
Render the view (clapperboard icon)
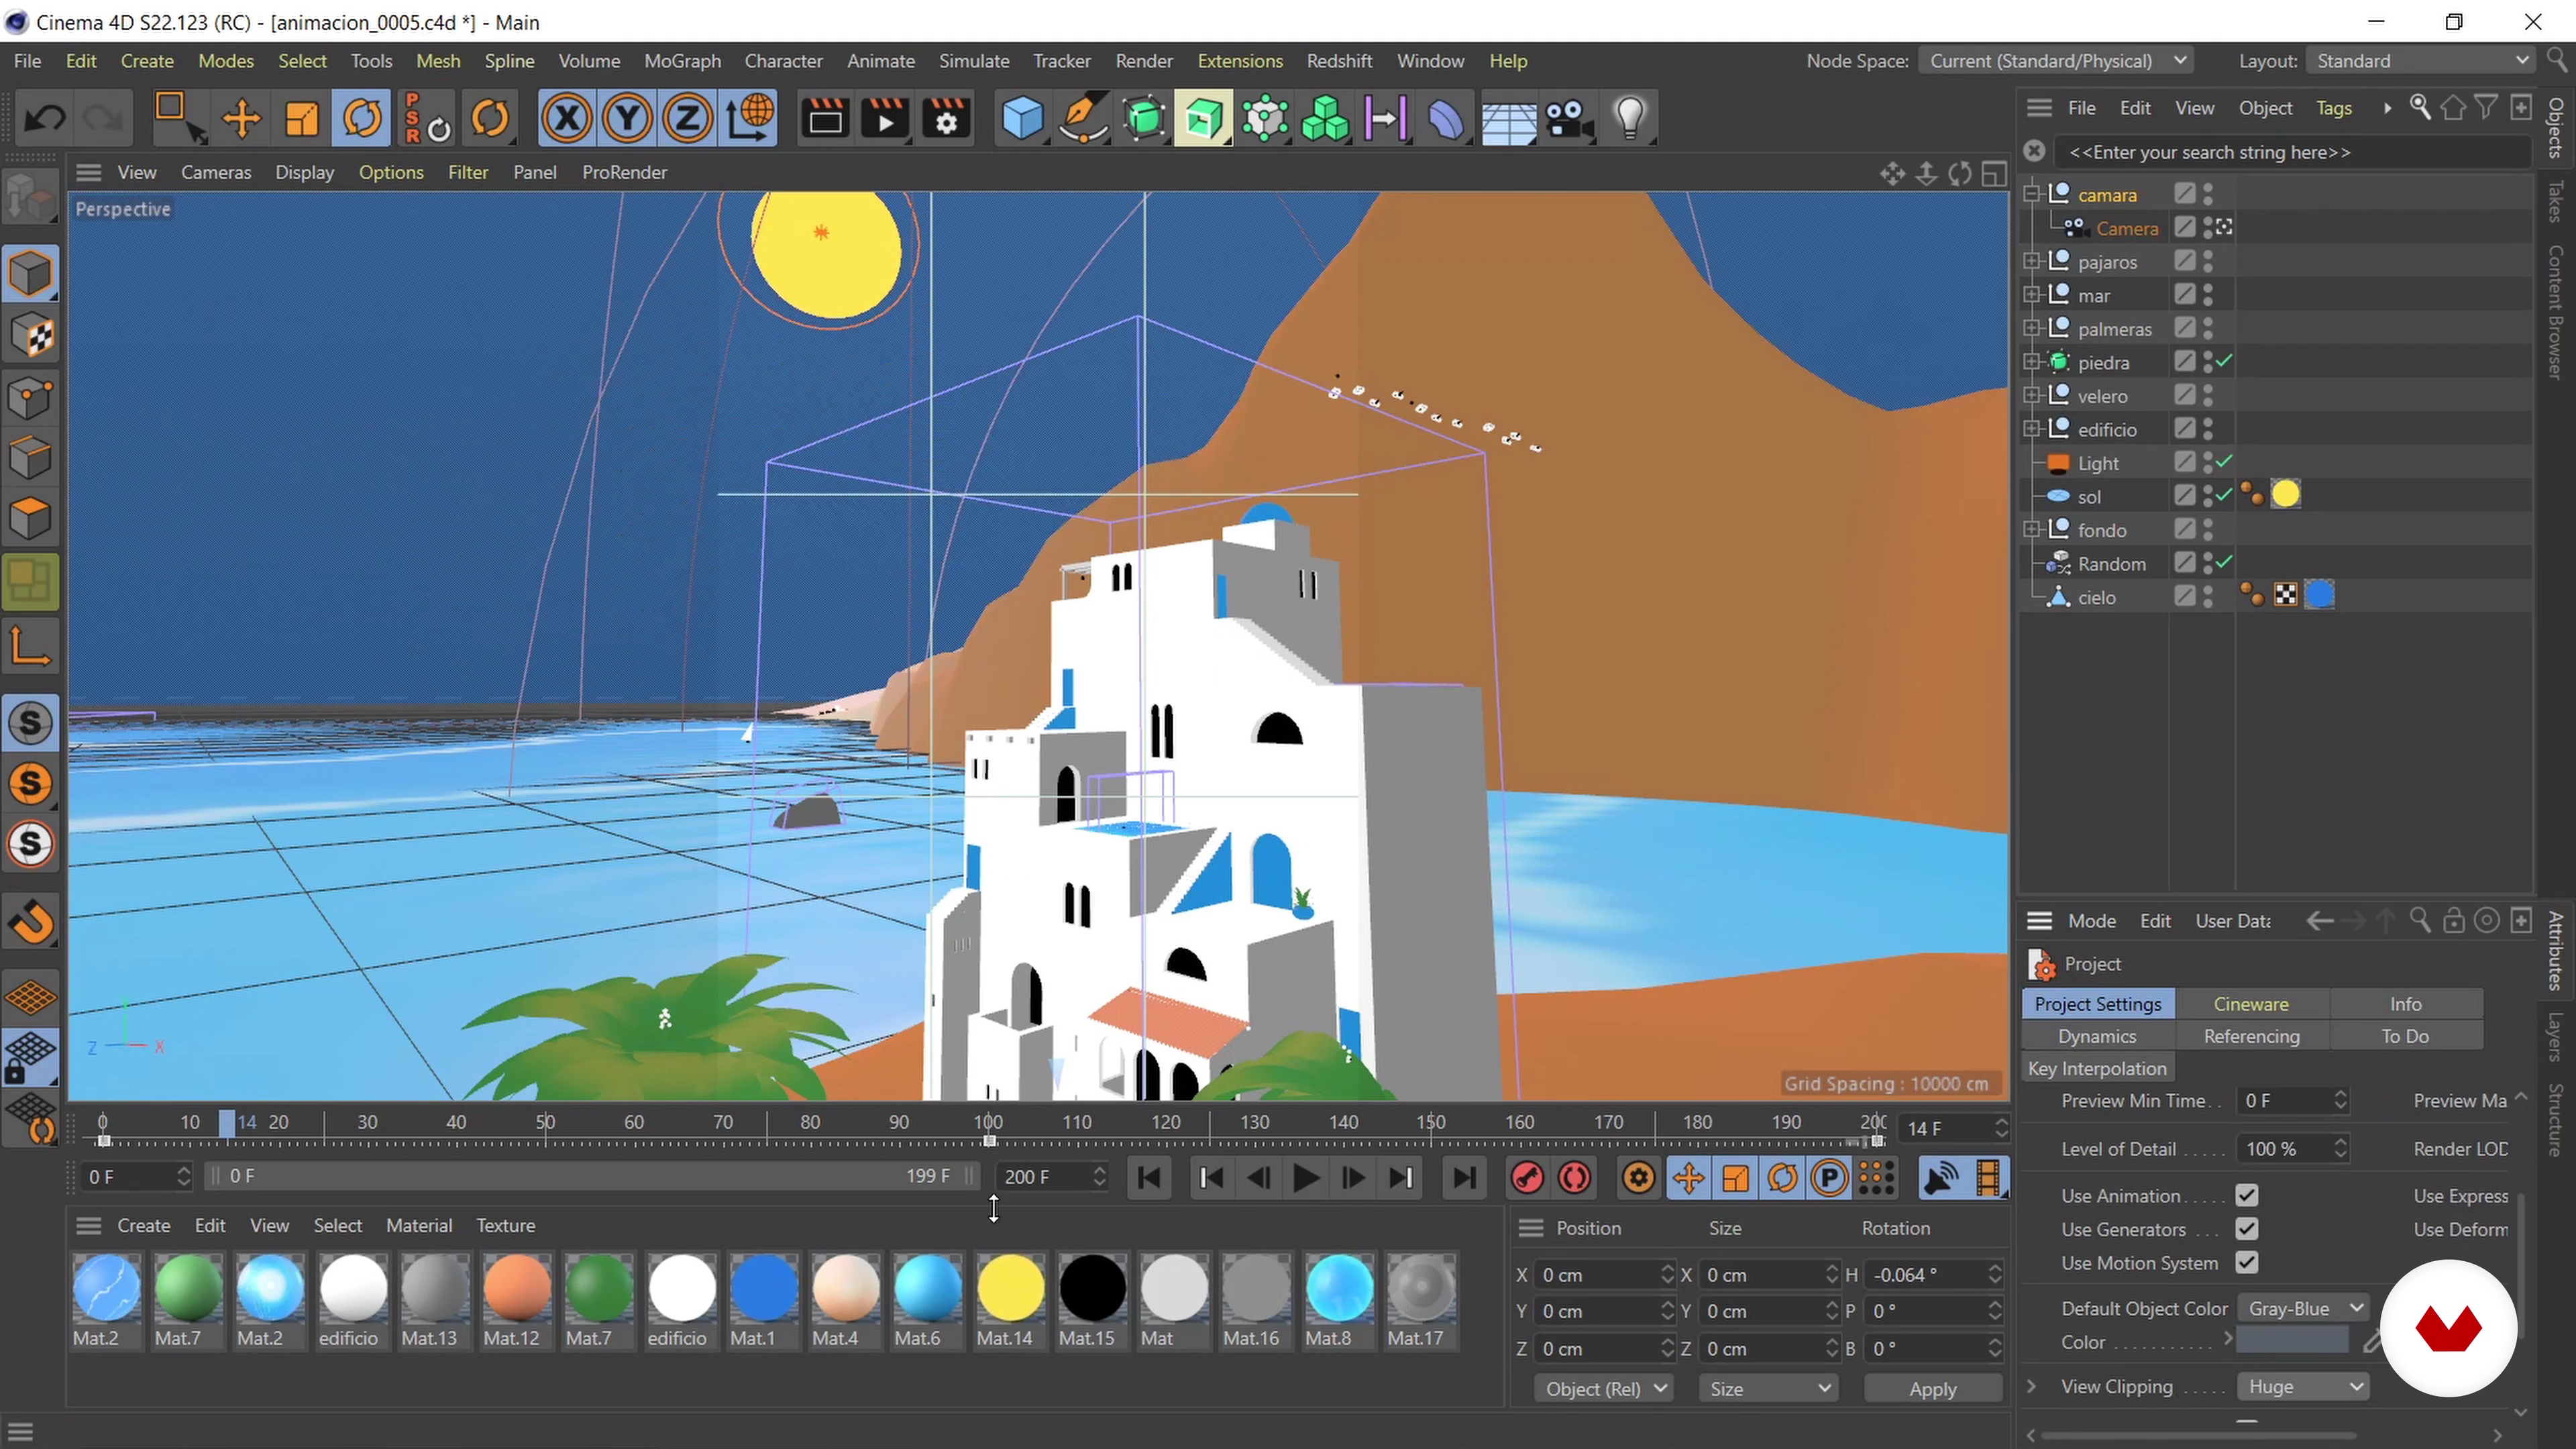coord(825,119)
